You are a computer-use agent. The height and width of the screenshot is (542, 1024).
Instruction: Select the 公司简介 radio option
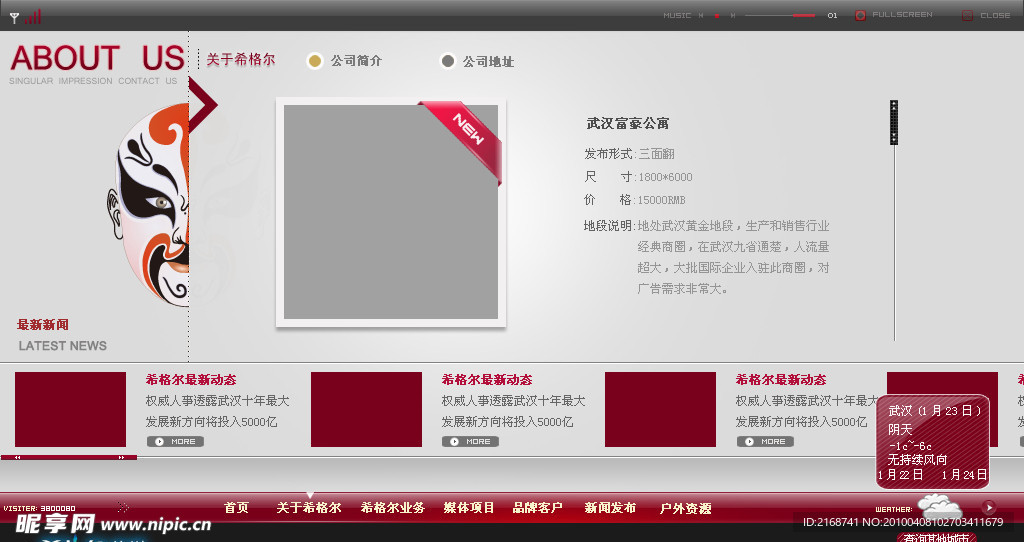[315, 61]
